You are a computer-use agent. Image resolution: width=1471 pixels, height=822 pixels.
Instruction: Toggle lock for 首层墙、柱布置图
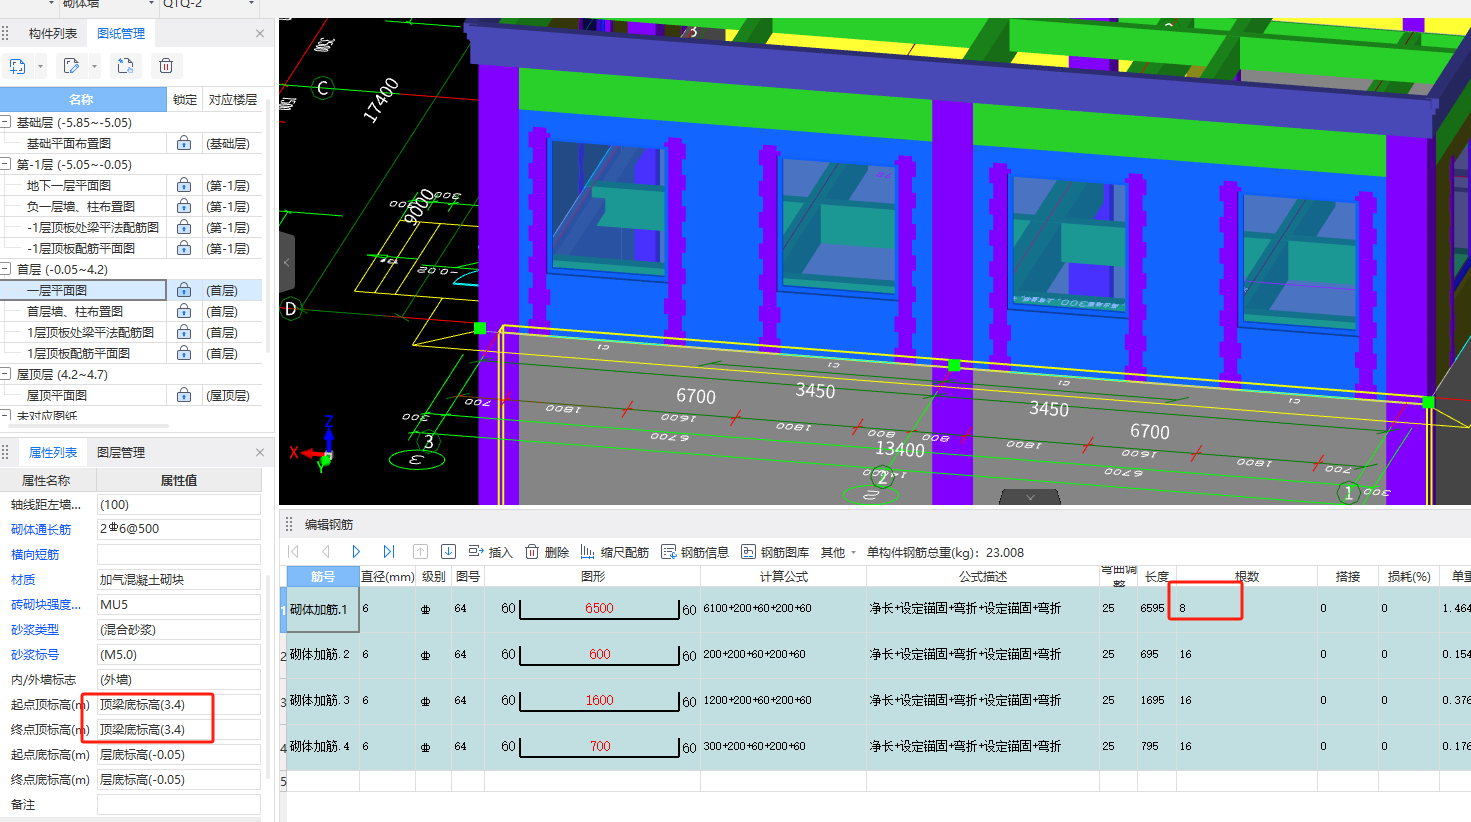pos(184,311)
